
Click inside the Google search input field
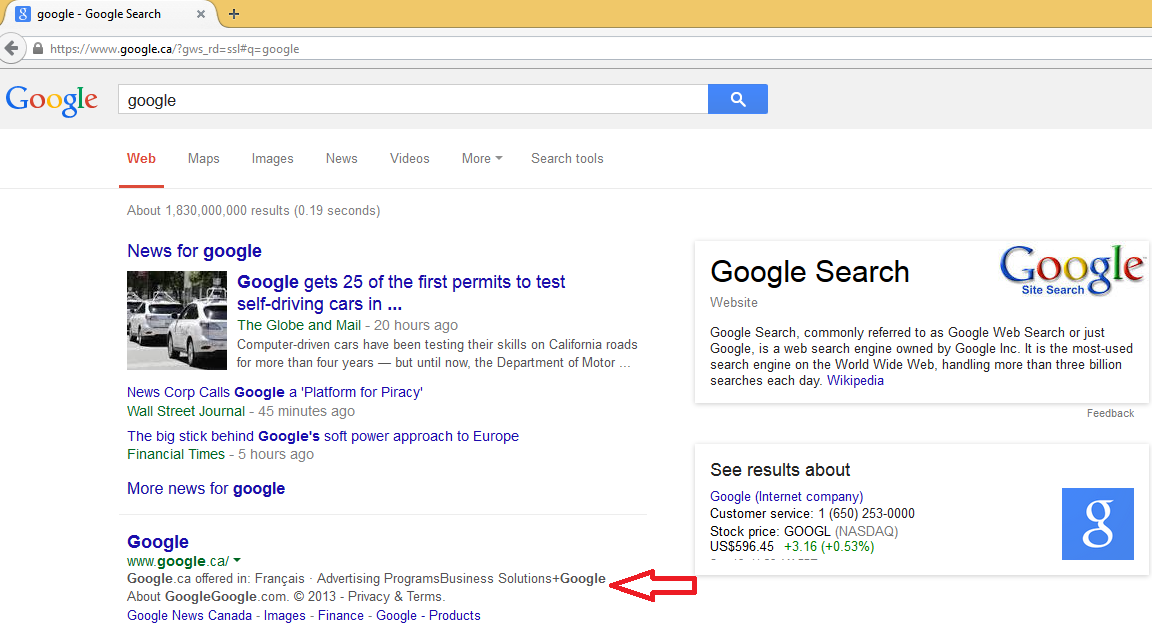tap(413, 99)
